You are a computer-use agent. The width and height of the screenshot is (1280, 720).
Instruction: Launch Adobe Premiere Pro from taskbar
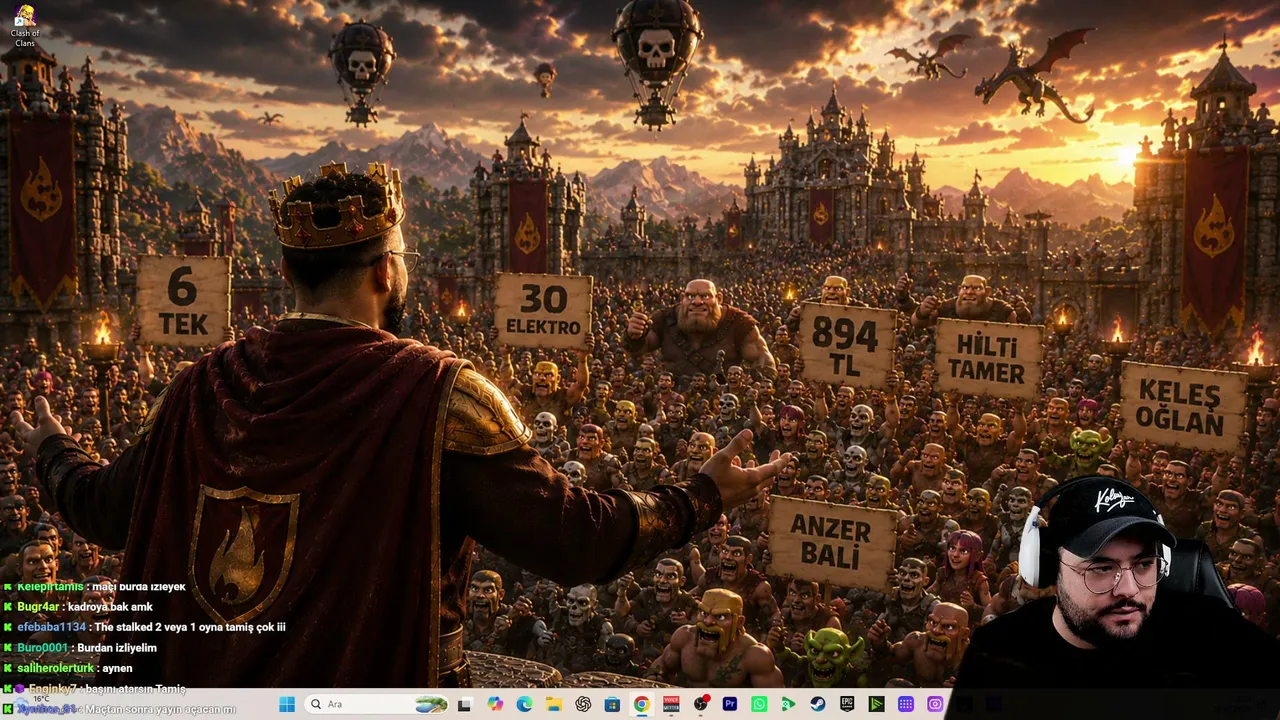[x=730, y=704]
